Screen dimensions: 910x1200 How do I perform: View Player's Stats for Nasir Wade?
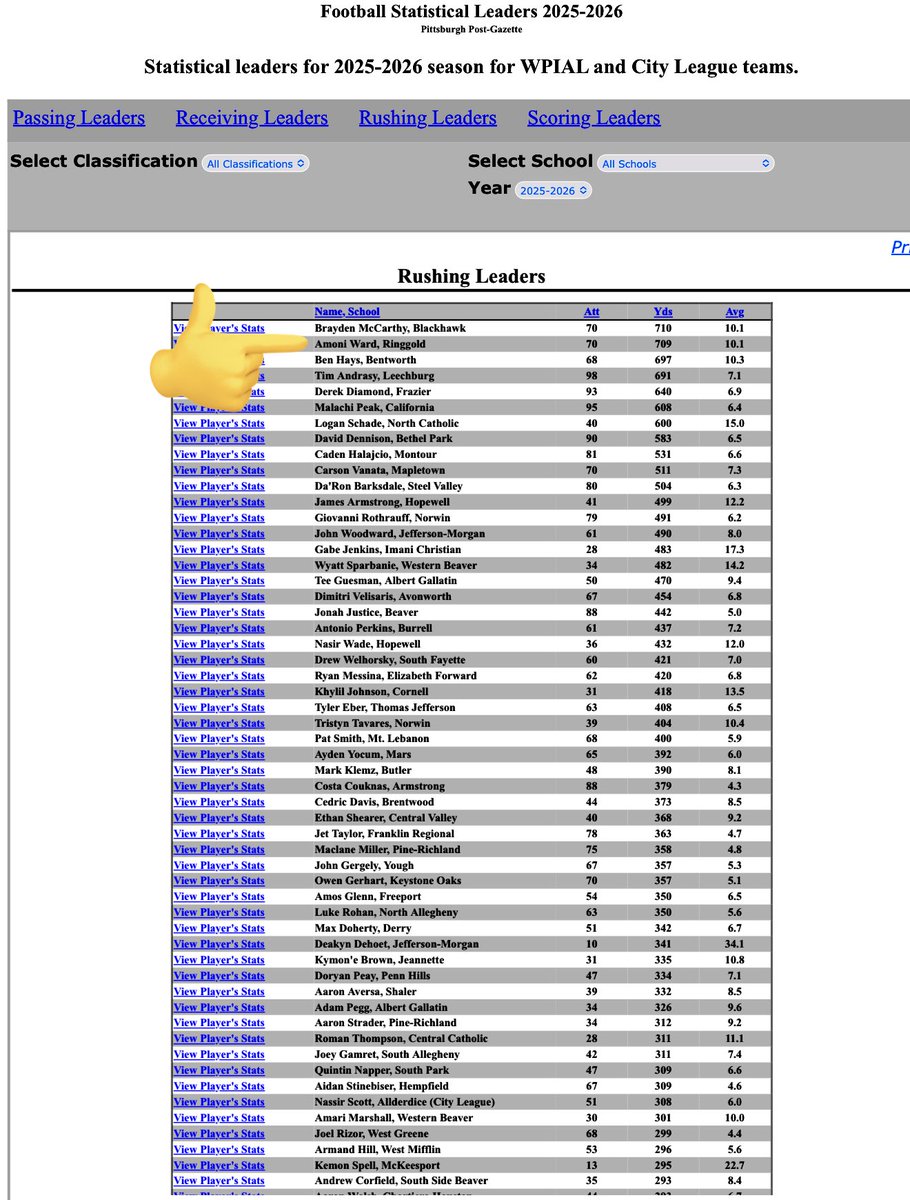point(219,644)
